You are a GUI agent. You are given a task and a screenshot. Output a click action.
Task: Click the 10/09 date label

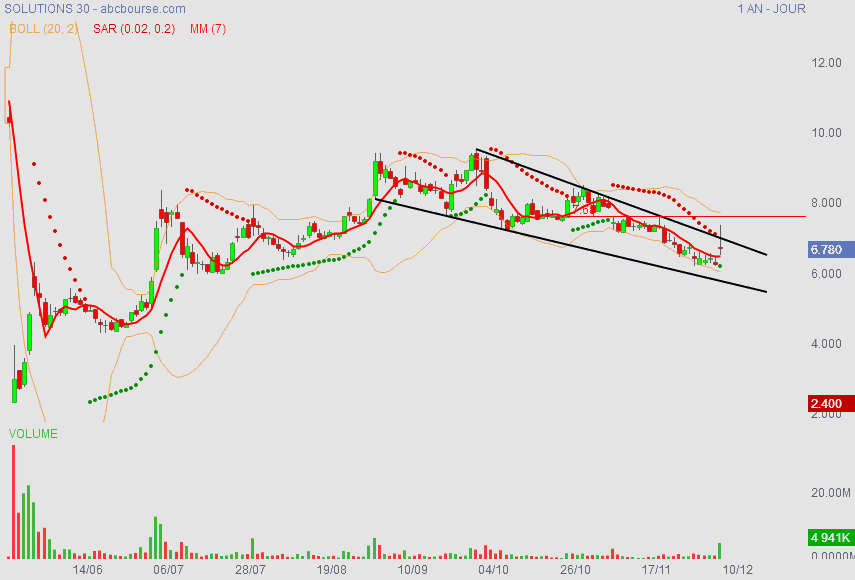coord(412,570)
